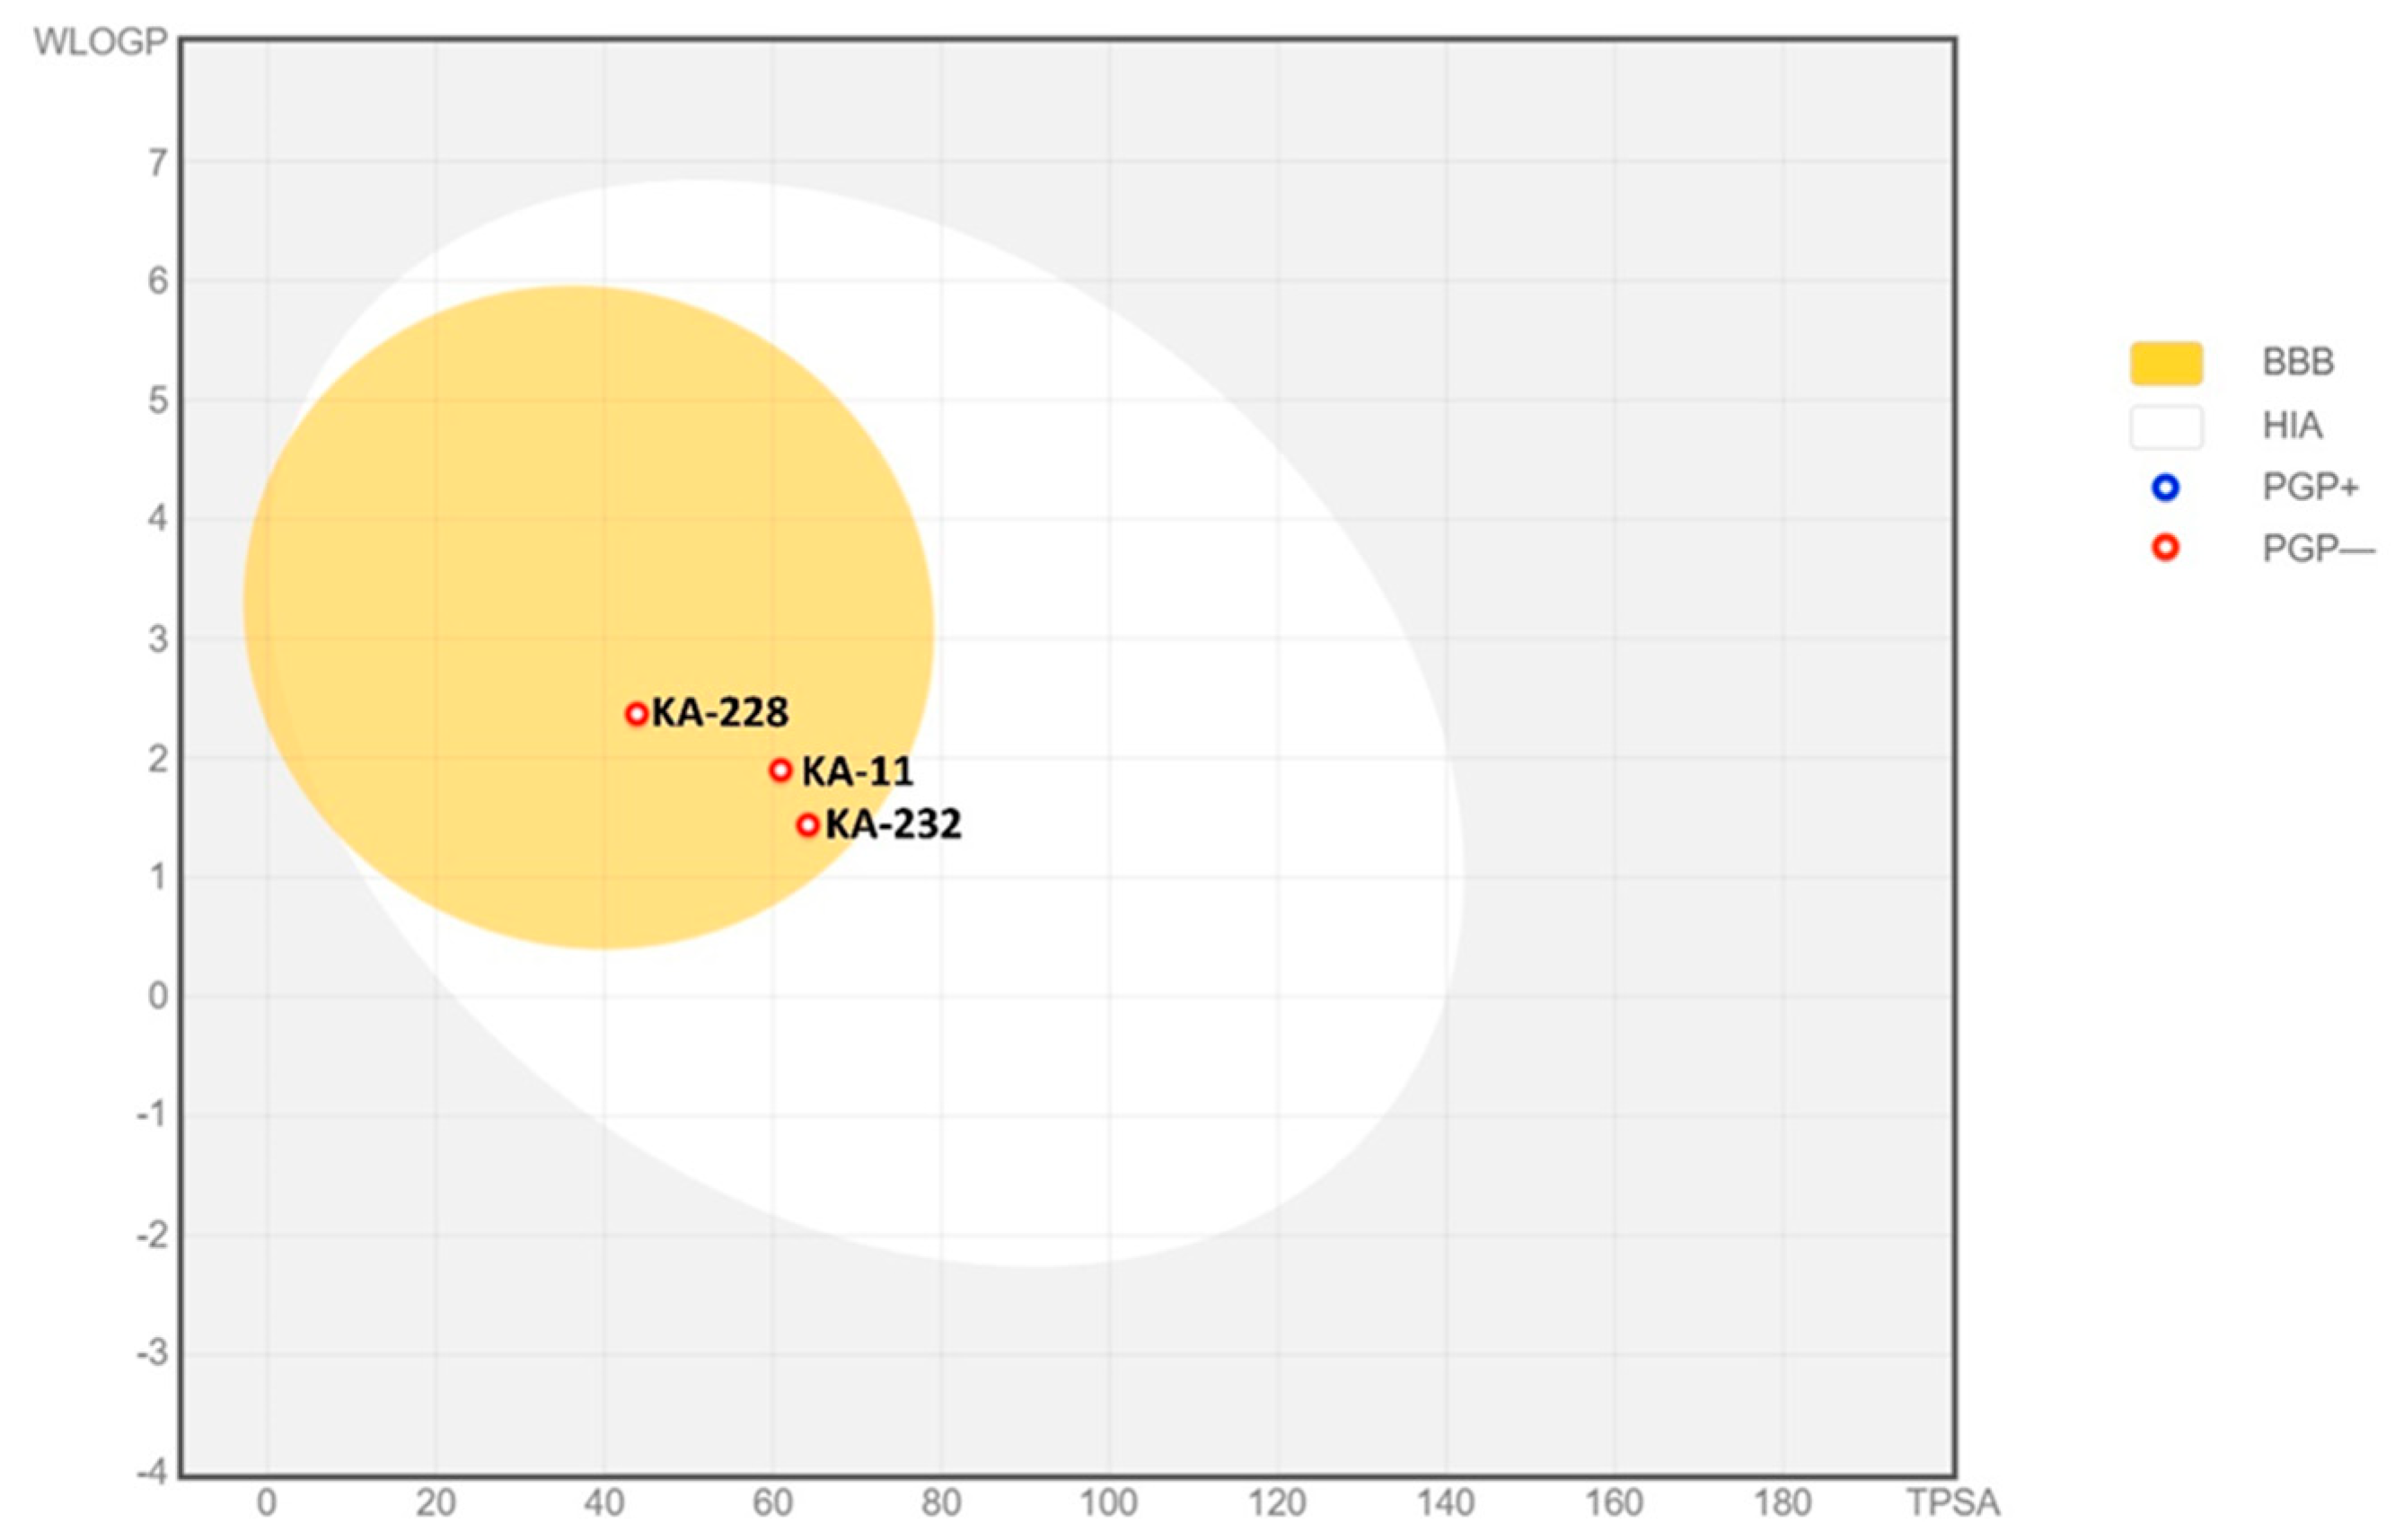This screenshot has width=2395, height=1540.
Task: Click the white HIA legend swatch
Action: pos(2165,426)
